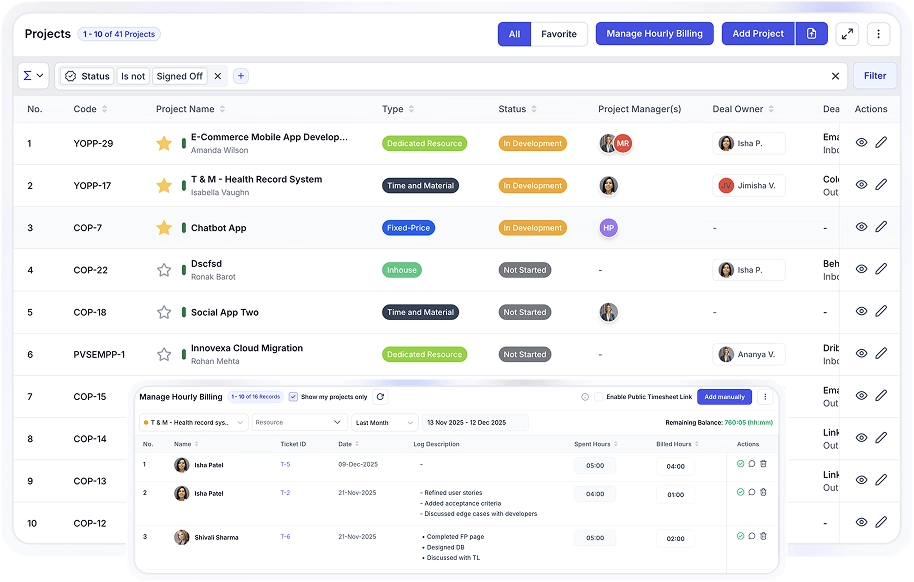Open the Last Month period dropdown
914x582 pixels.
point(385,423)
